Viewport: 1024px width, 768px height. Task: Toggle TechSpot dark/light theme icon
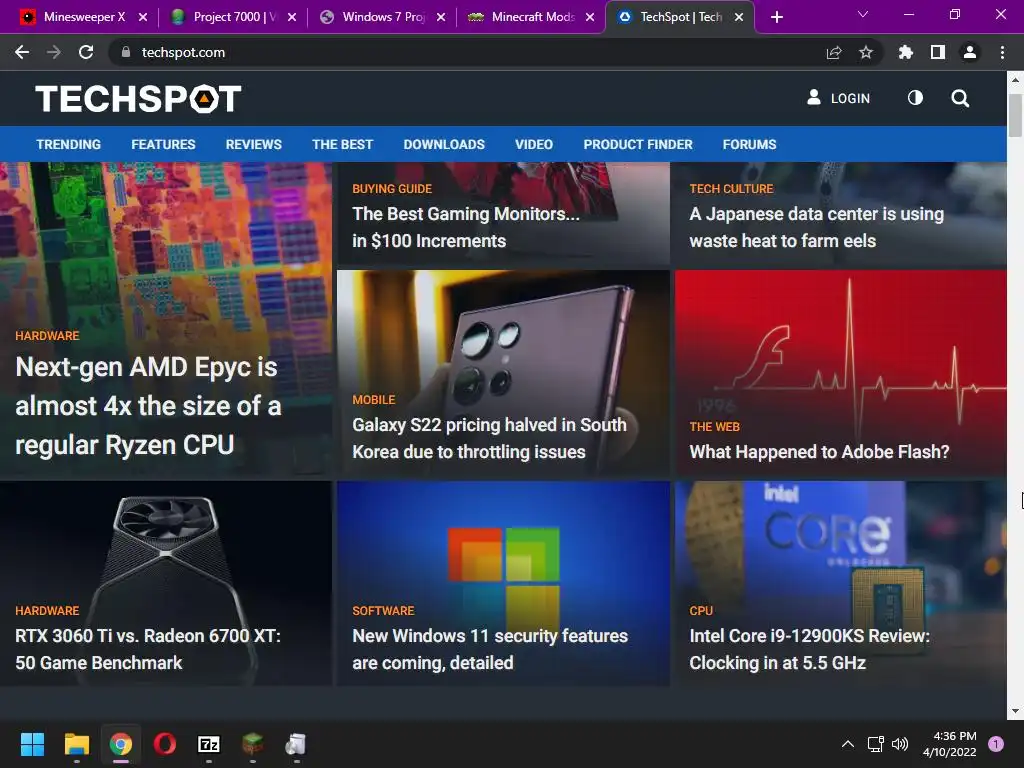pyautogui.click(x=916, y=98)
